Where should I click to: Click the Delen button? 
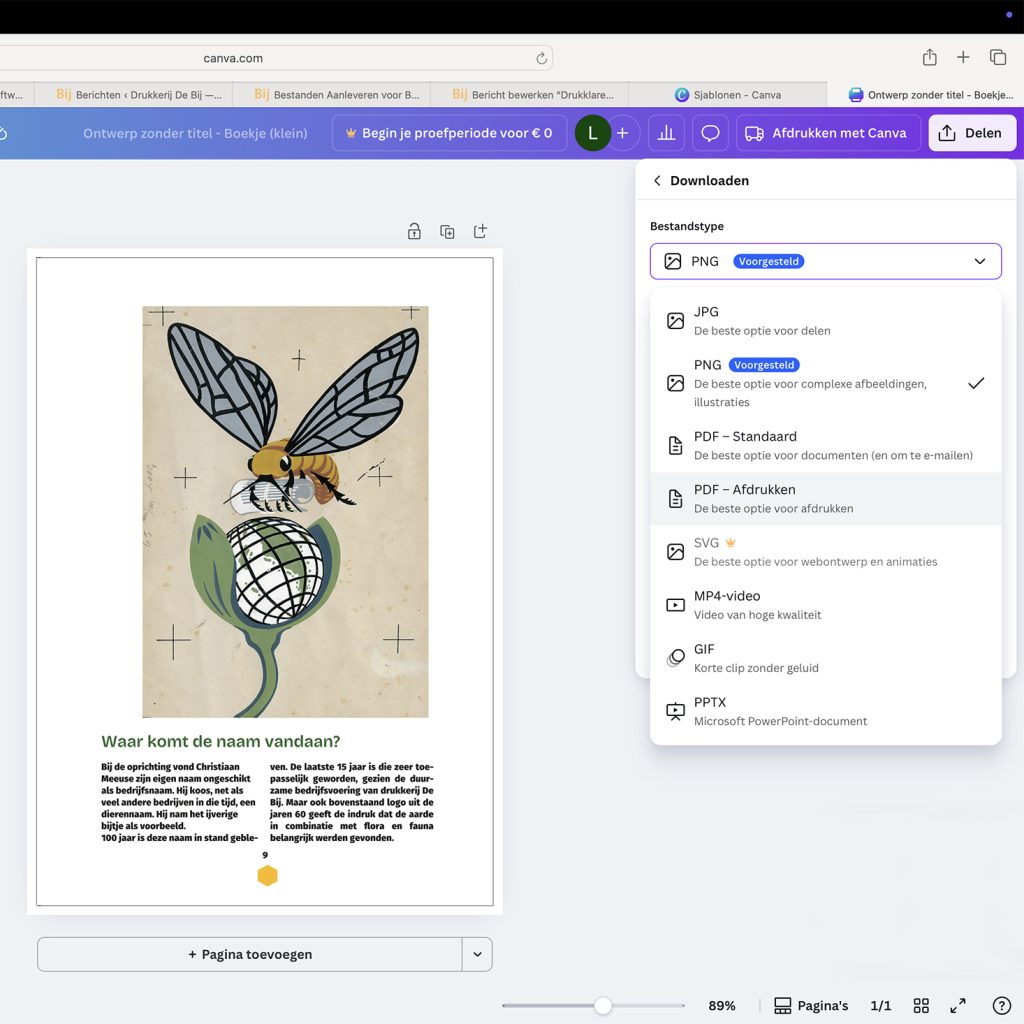[x=971, y=133]
